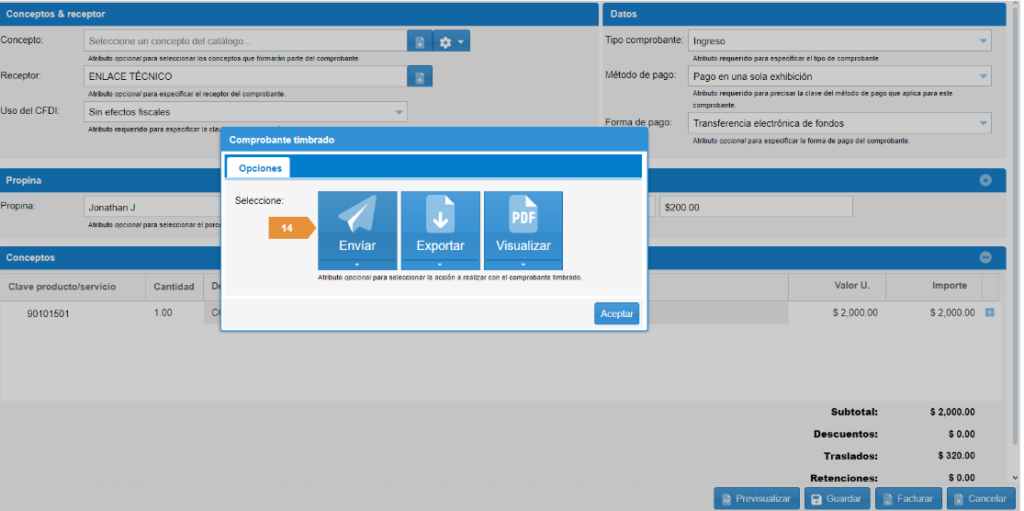
Task: Select the Opciones tab
Action: (x=259, y=168)
